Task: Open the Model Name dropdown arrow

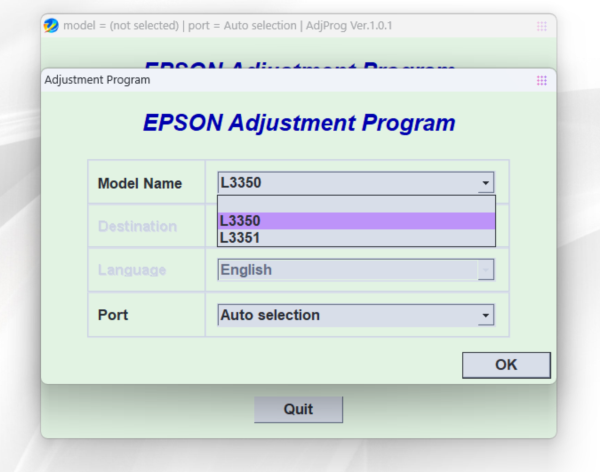Action: pos(486,183)
